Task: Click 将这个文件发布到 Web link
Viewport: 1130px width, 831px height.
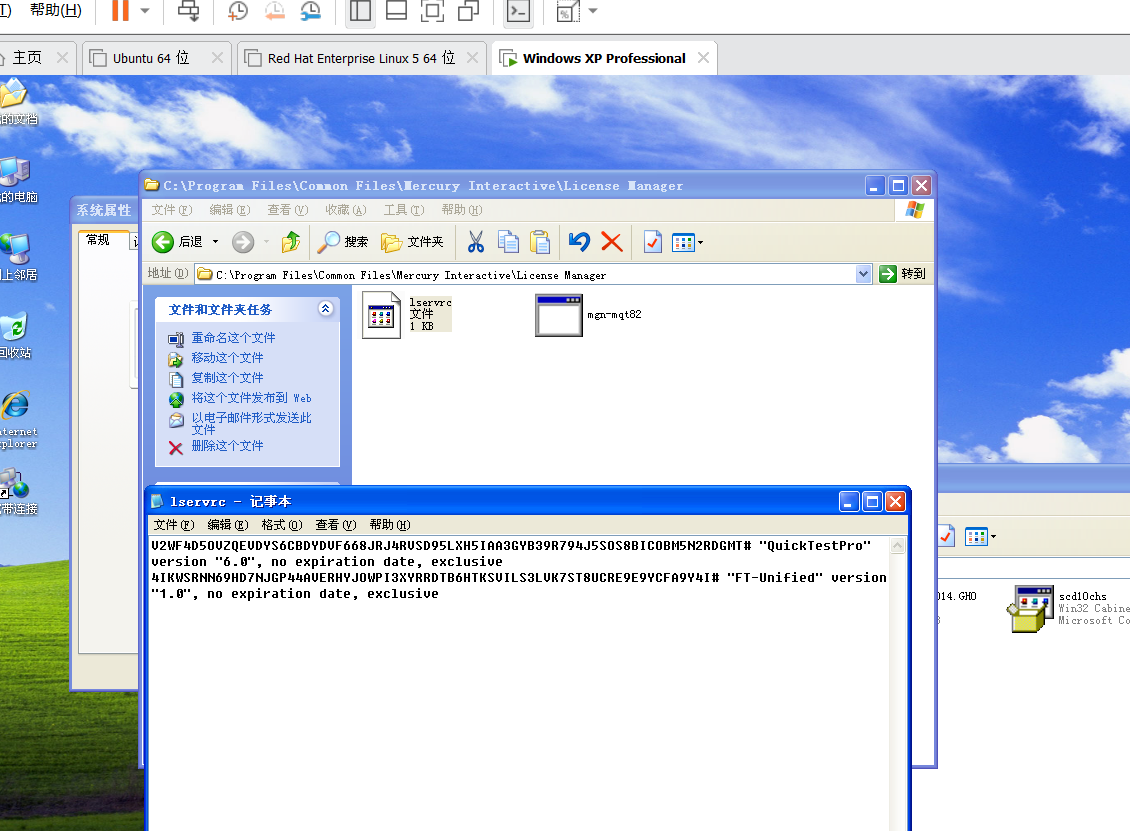Action: pyautogui.click(x=251, y=398)
